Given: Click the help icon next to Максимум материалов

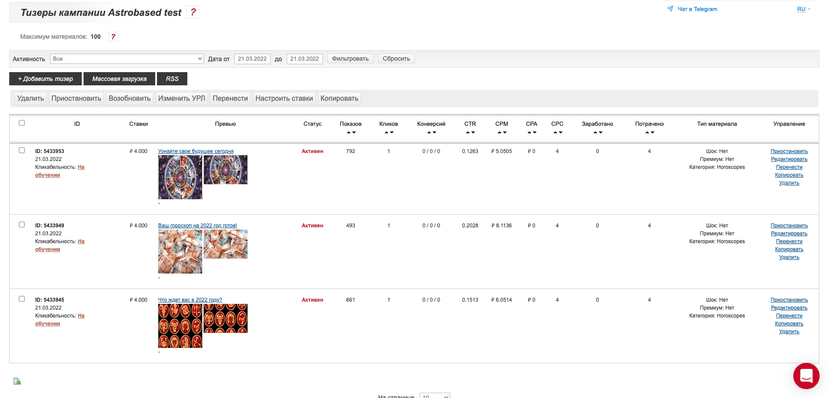Looking at the screenshot, I should (112, 37).
